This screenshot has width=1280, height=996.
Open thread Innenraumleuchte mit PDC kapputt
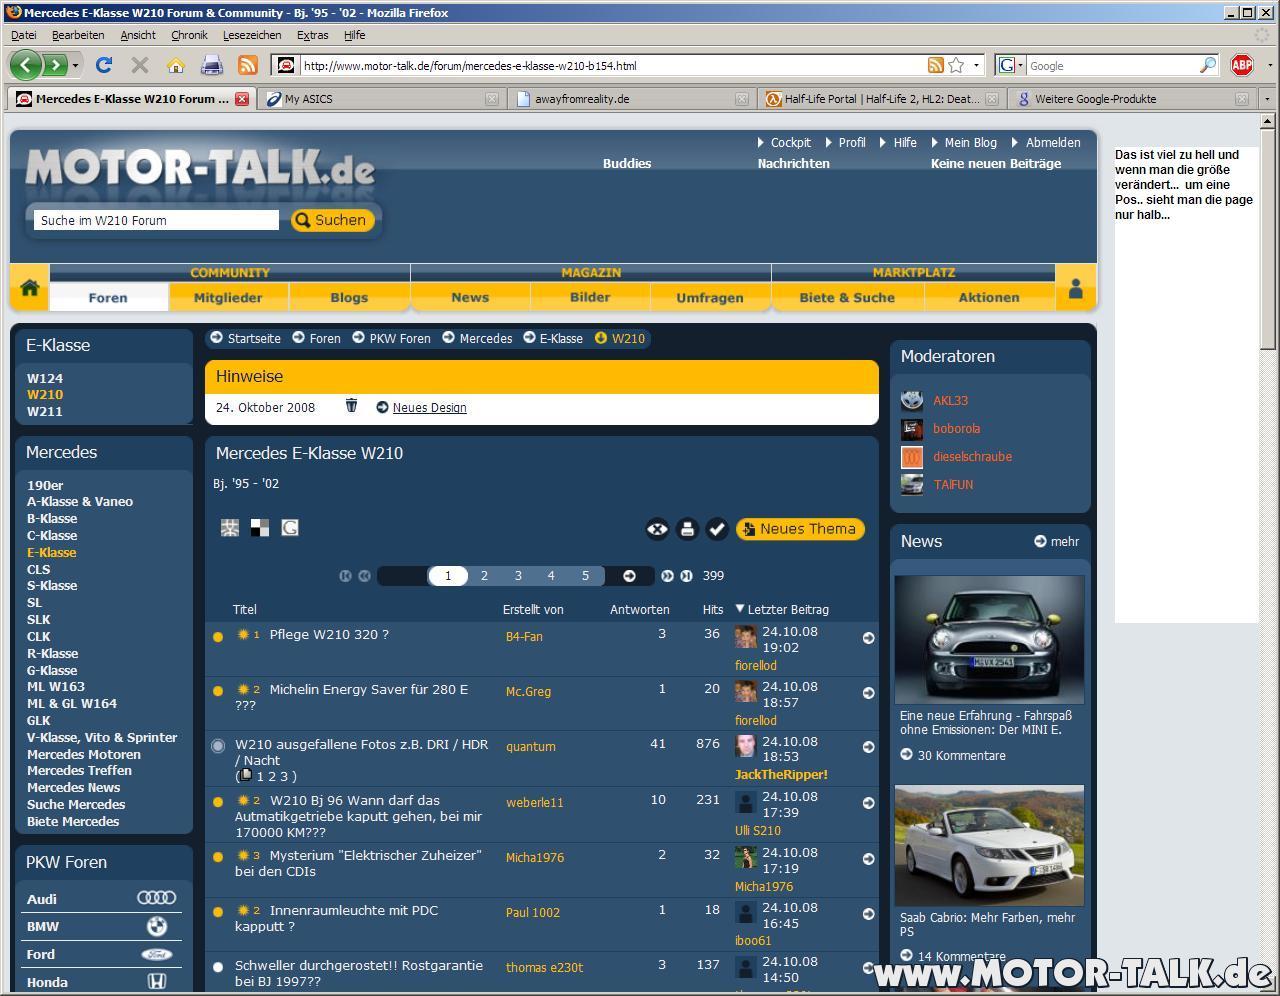pos(336,918)
